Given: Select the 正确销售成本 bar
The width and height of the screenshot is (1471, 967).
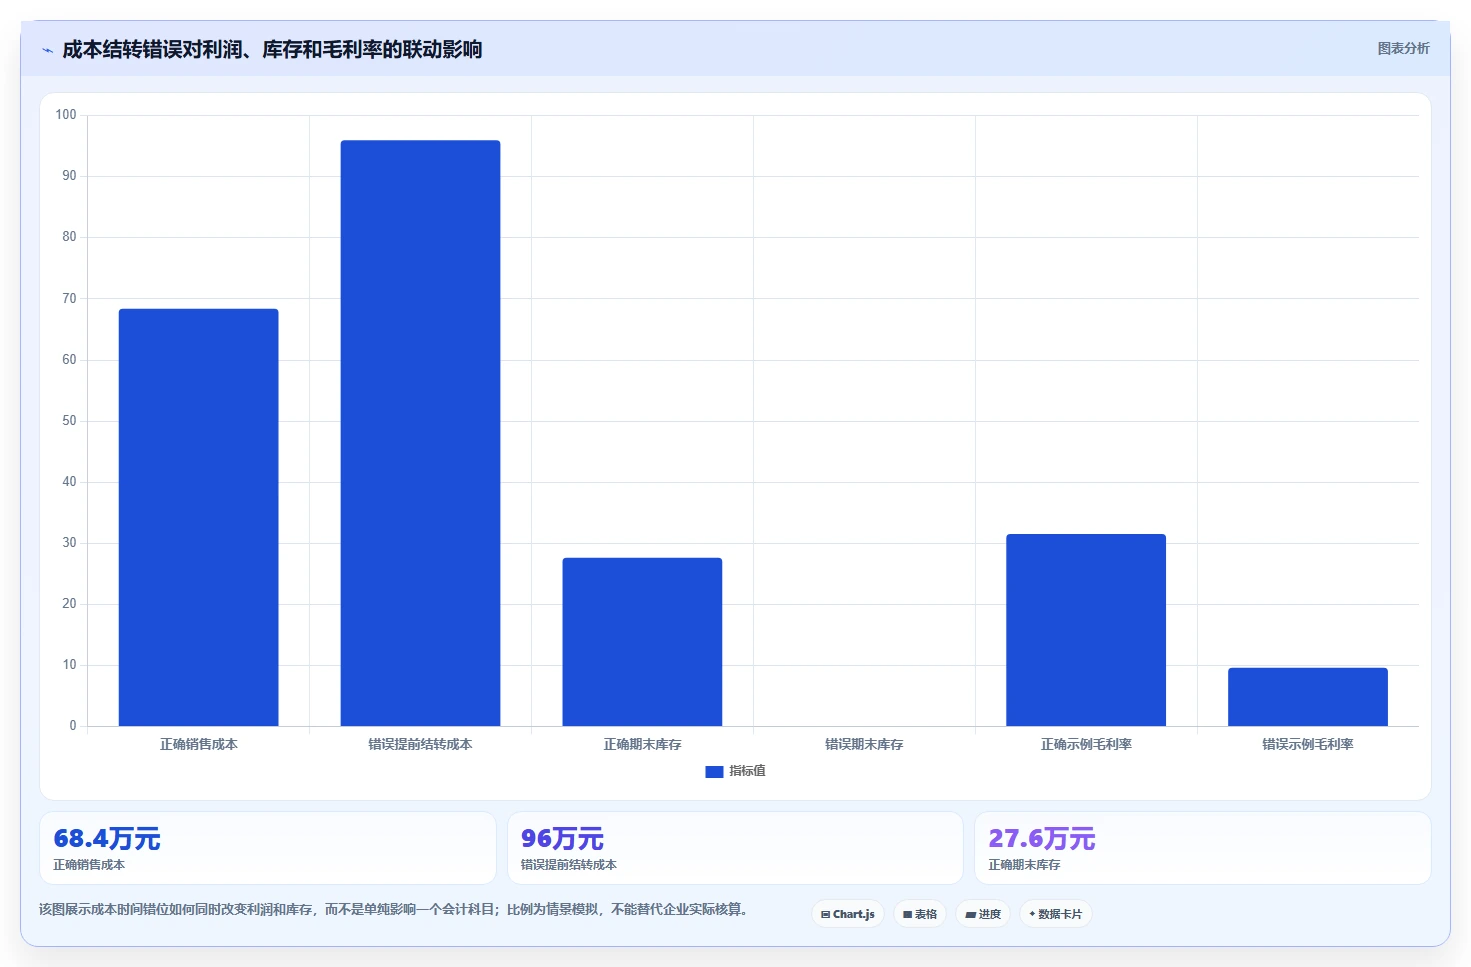Looking at the screenshot, I should 198,517.
